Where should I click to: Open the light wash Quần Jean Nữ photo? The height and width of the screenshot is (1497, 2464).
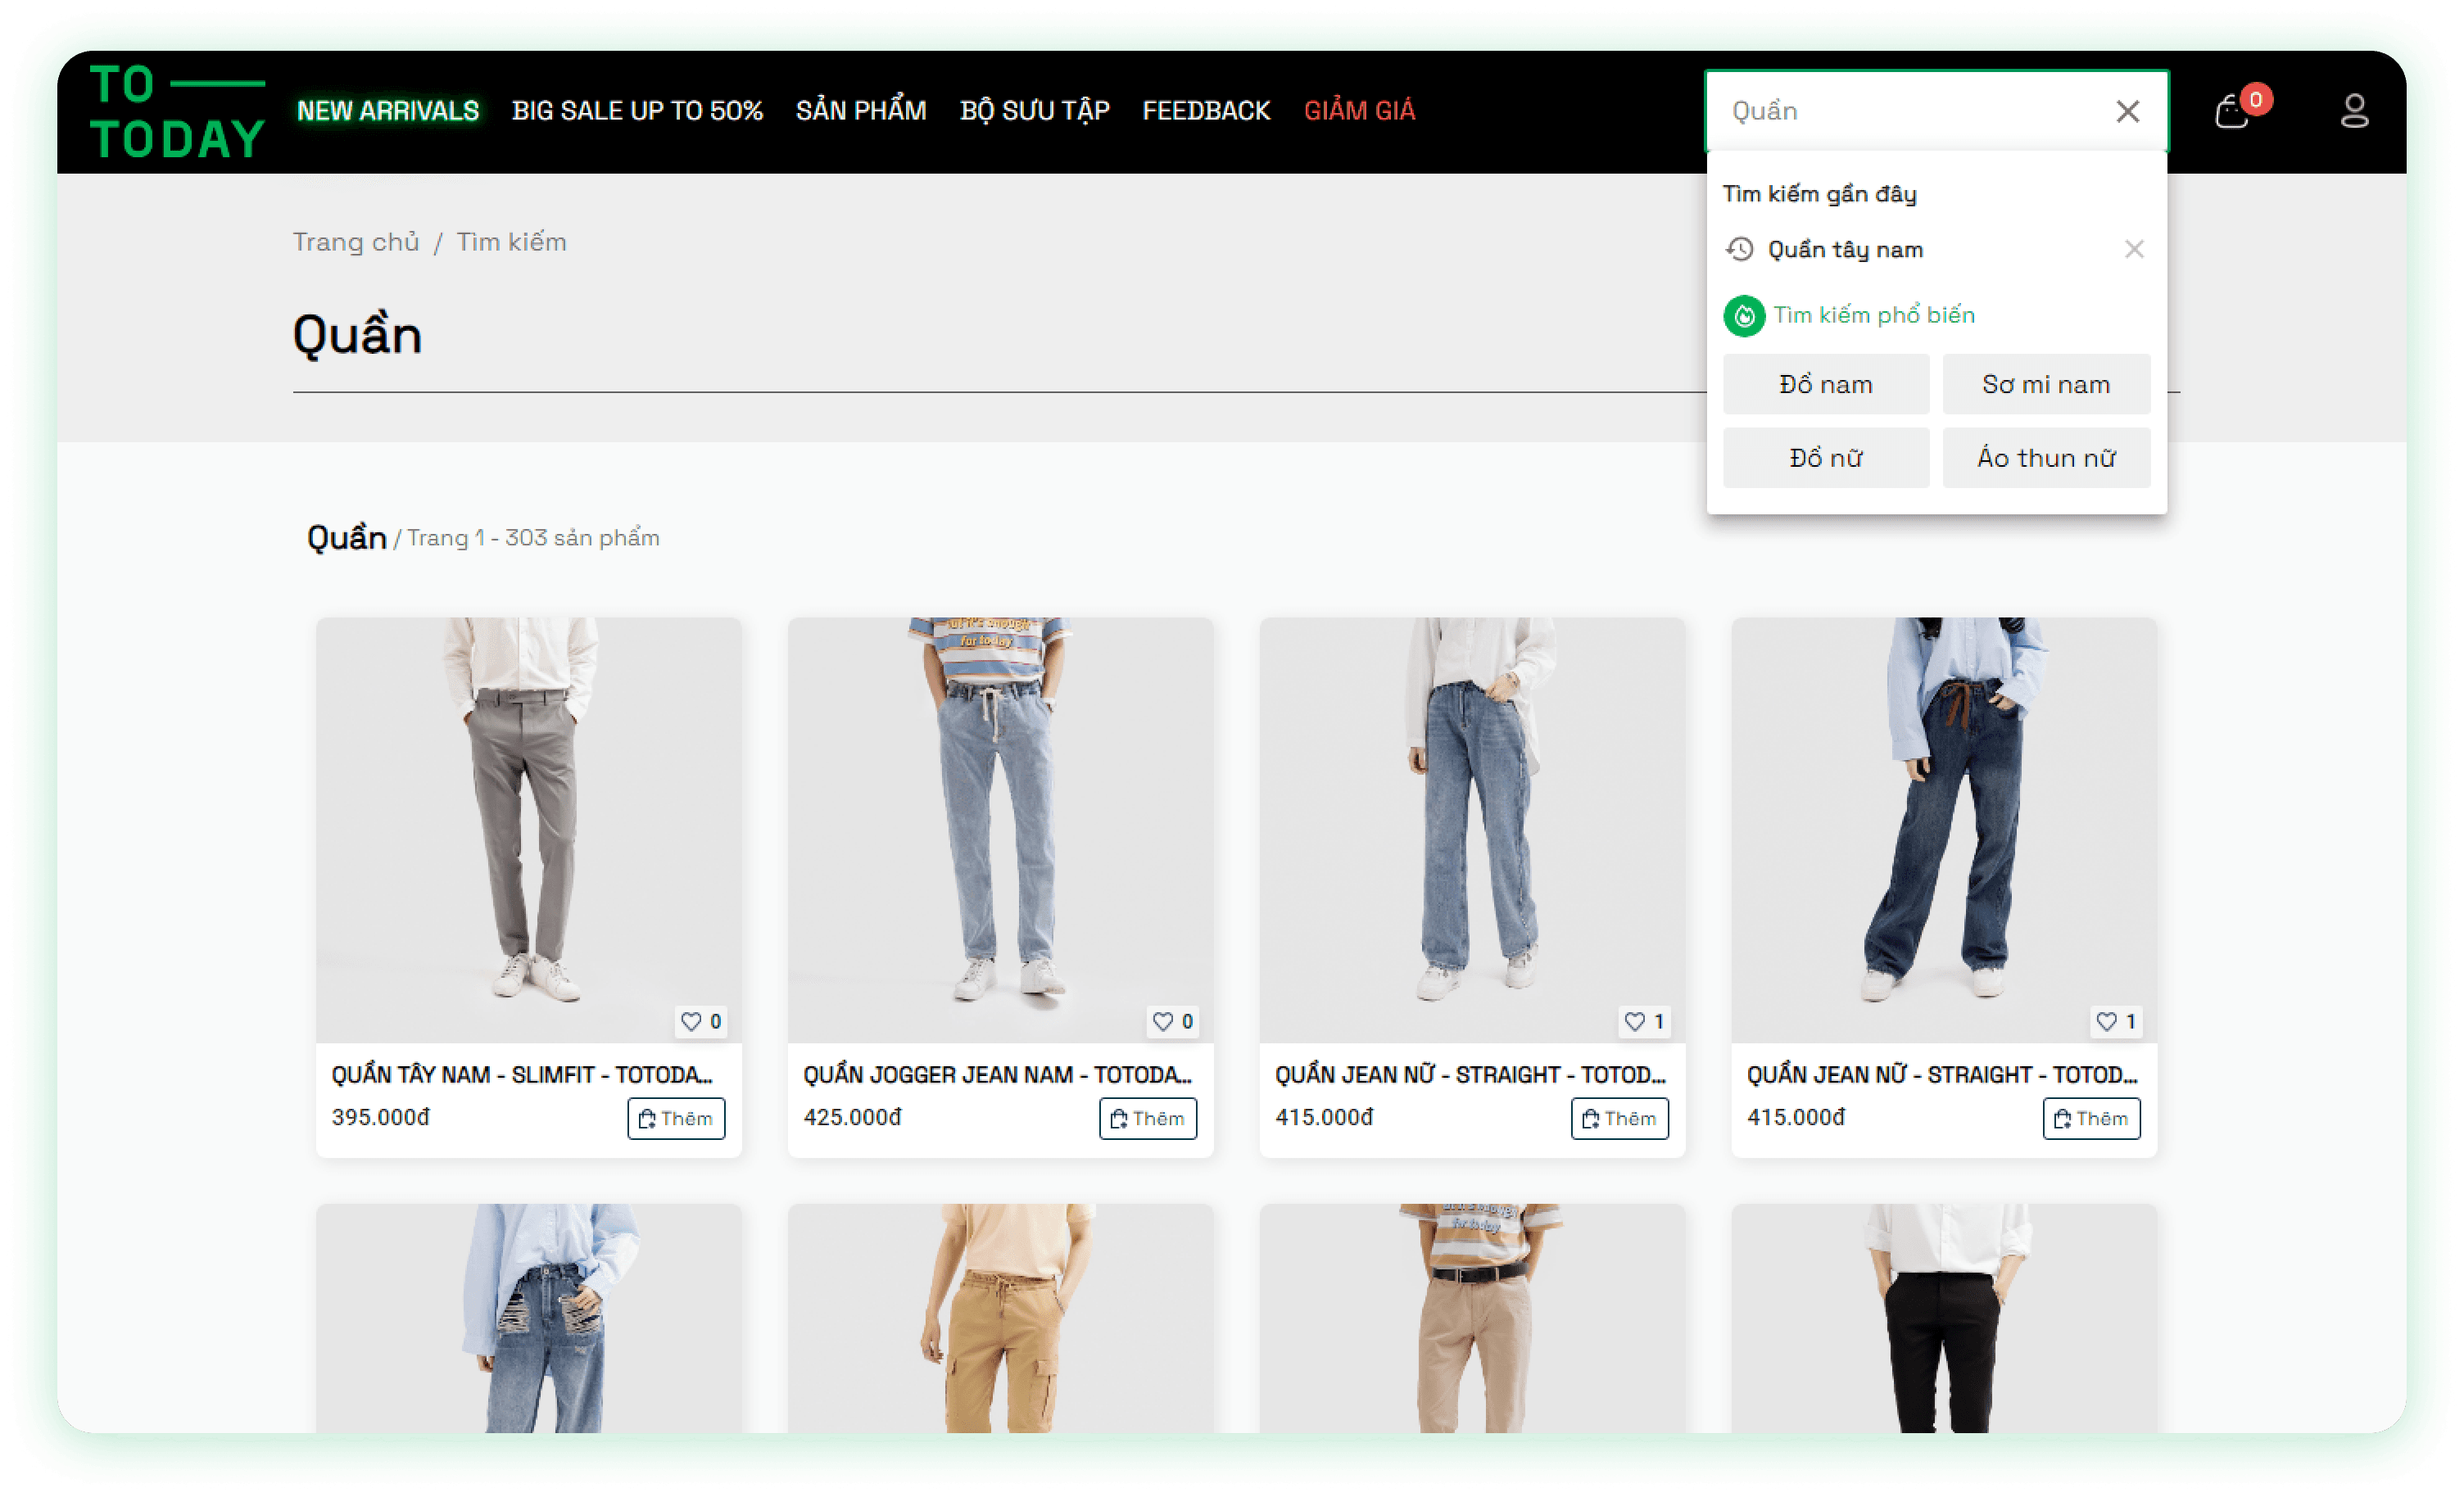1473,830
